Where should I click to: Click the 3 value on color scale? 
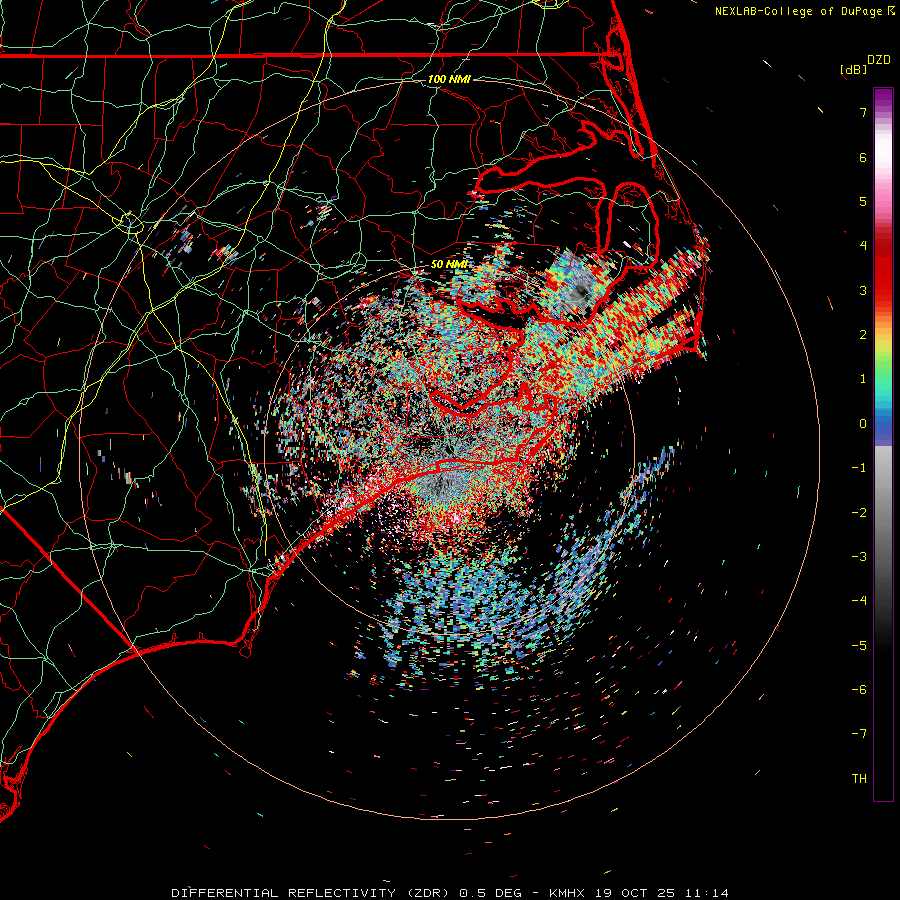coord(863,290)
